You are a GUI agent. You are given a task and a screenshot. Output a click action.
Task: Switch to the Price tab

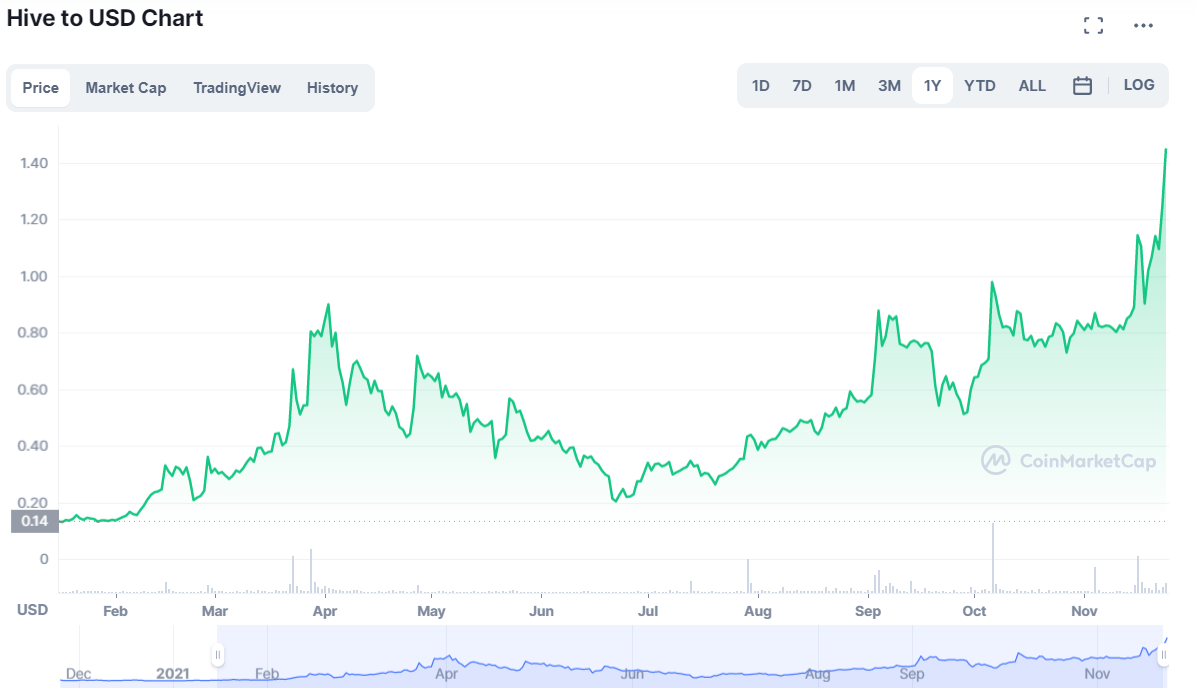(40, 88)
